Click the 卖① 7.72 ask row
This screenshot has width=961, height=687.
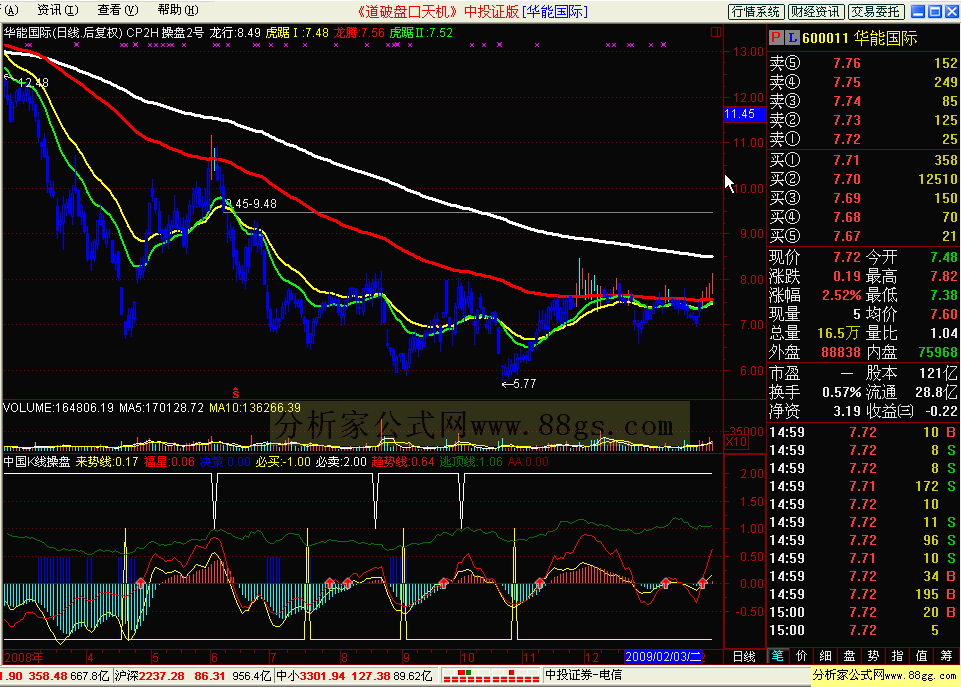click(x=863, y=139)
